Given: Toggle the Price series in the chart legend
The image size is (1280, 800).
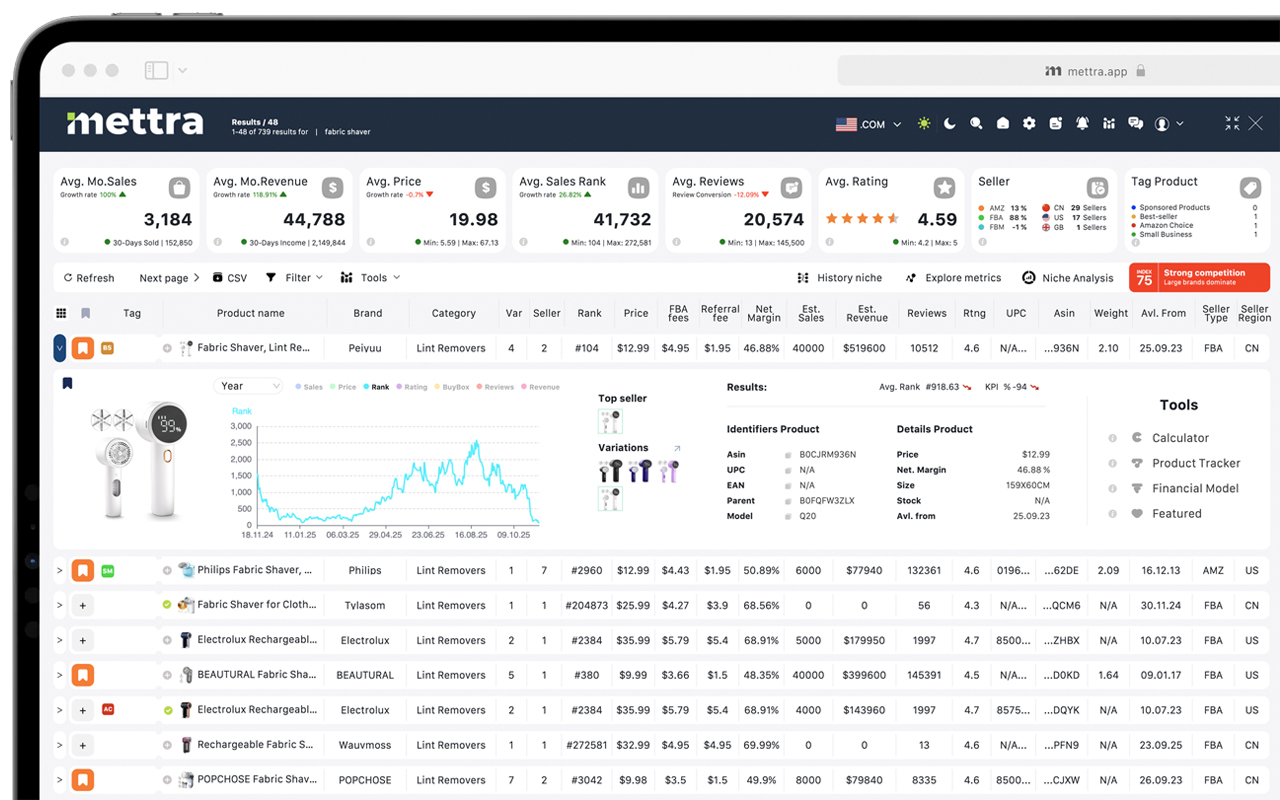Looking at the screenshot, I should click(x=343, y=387).
